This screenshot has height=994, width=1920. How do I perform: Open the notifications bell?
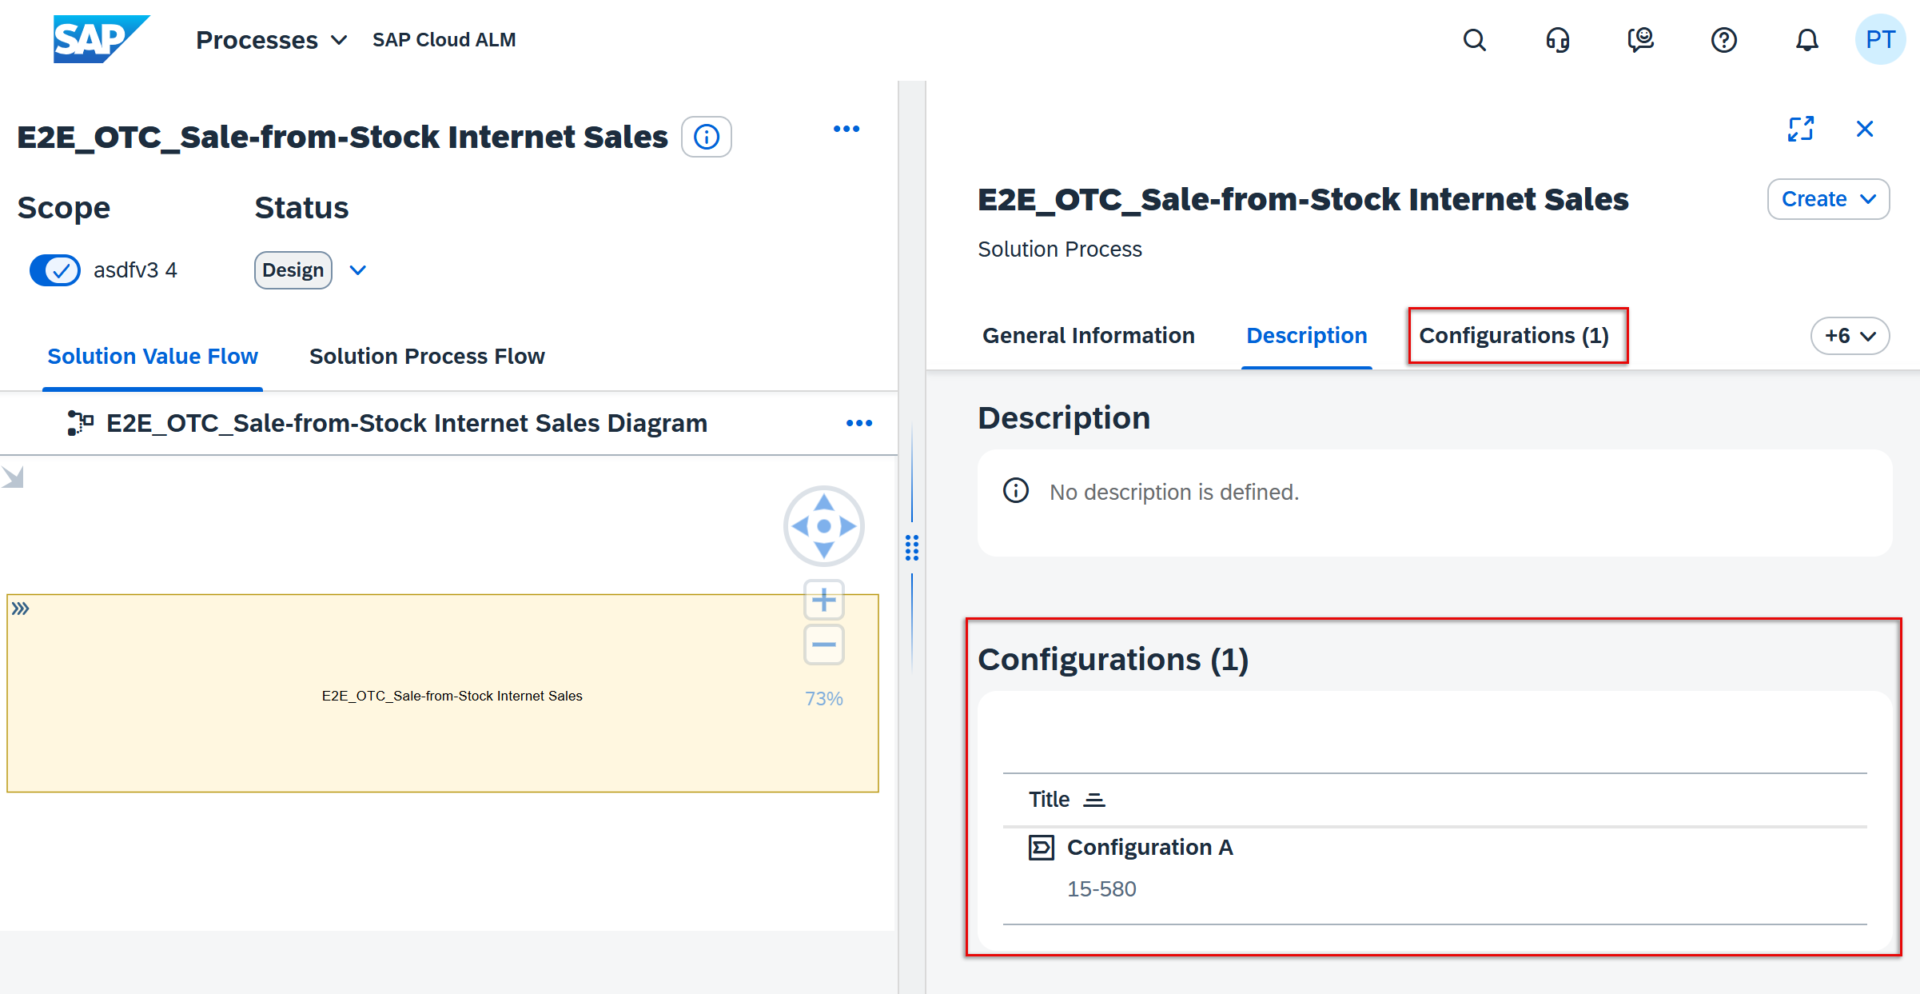tap(1806, 40)
